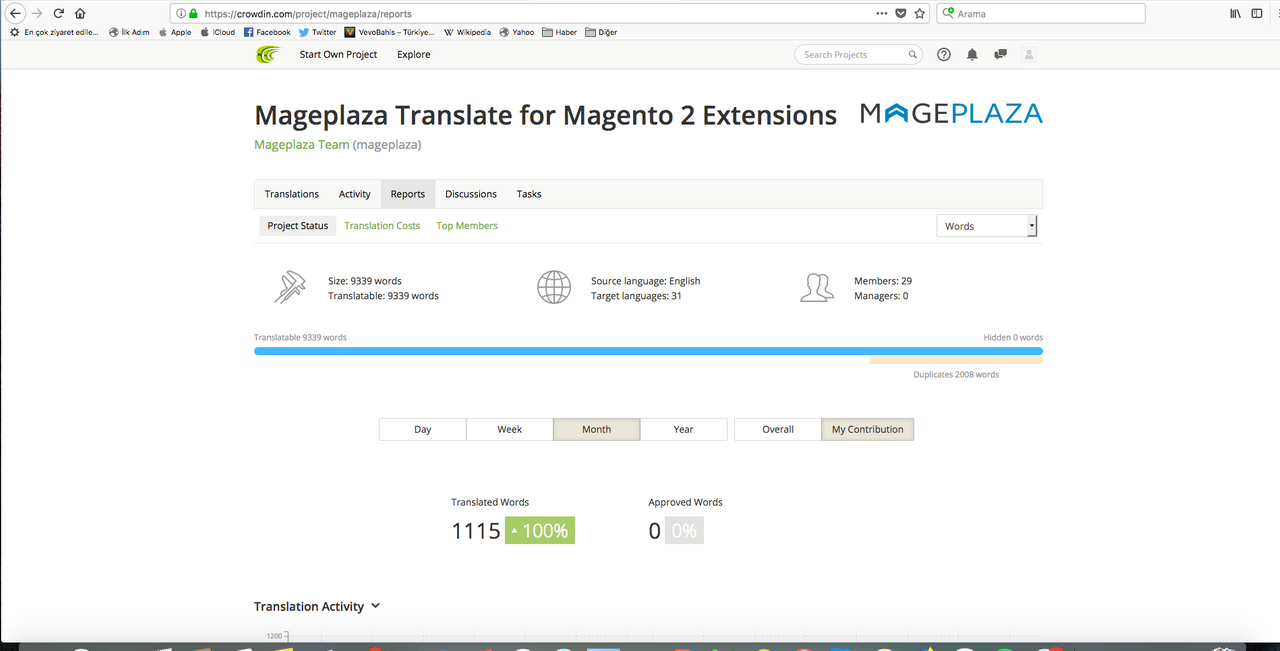Switch to the Activity tab
The image size is (1280, 651).
pyautogui.click(x=355, y=194)
